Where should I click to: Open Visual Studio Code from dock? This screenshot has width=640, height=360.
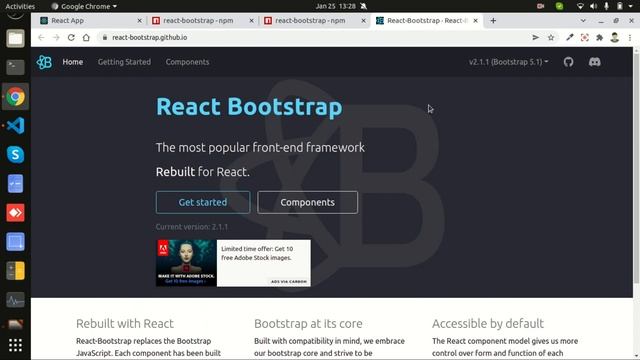(x=16, y=126)
